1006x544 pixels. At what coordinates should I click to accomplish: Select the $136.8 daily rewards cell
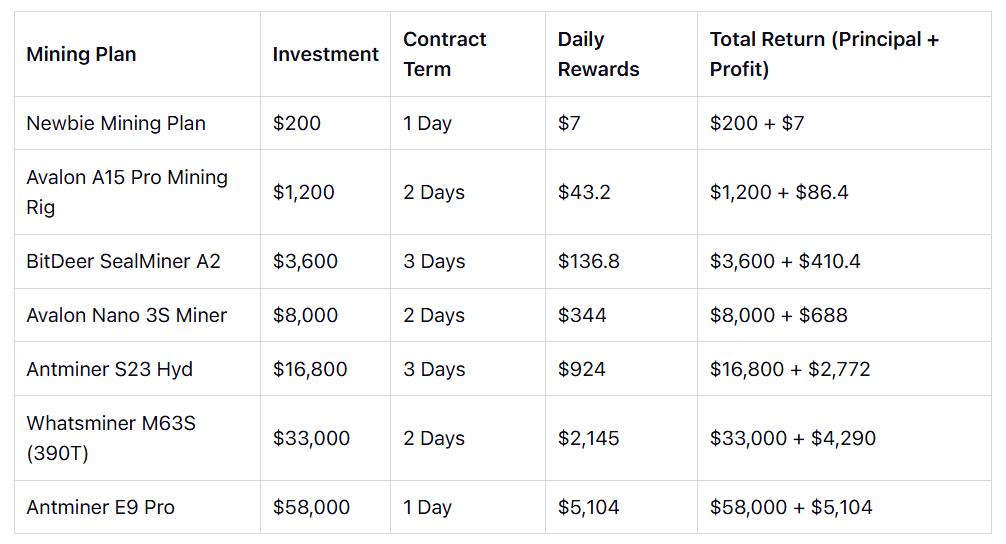[588, 261]
